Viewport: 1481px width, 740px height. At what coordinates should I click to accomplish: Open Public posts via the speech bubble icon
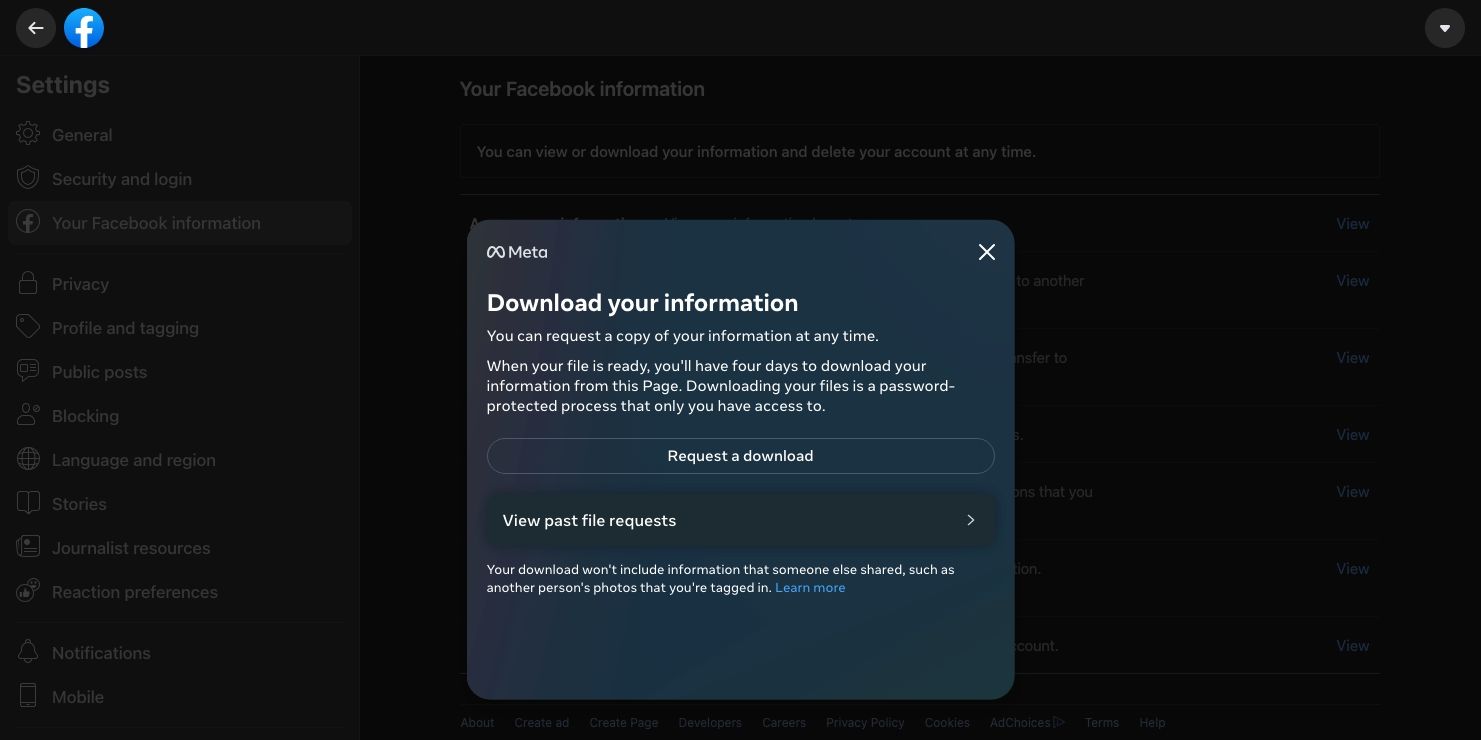[28, 372]
